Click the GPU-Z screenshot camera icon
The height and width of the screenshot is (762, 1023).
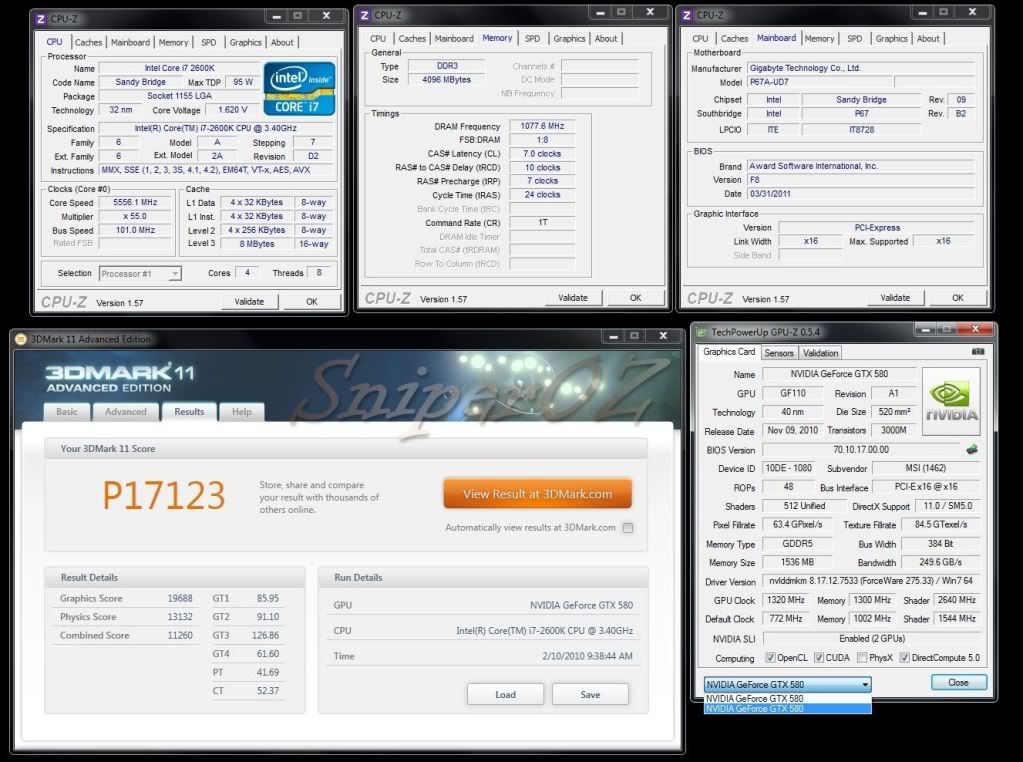(977, 352)
